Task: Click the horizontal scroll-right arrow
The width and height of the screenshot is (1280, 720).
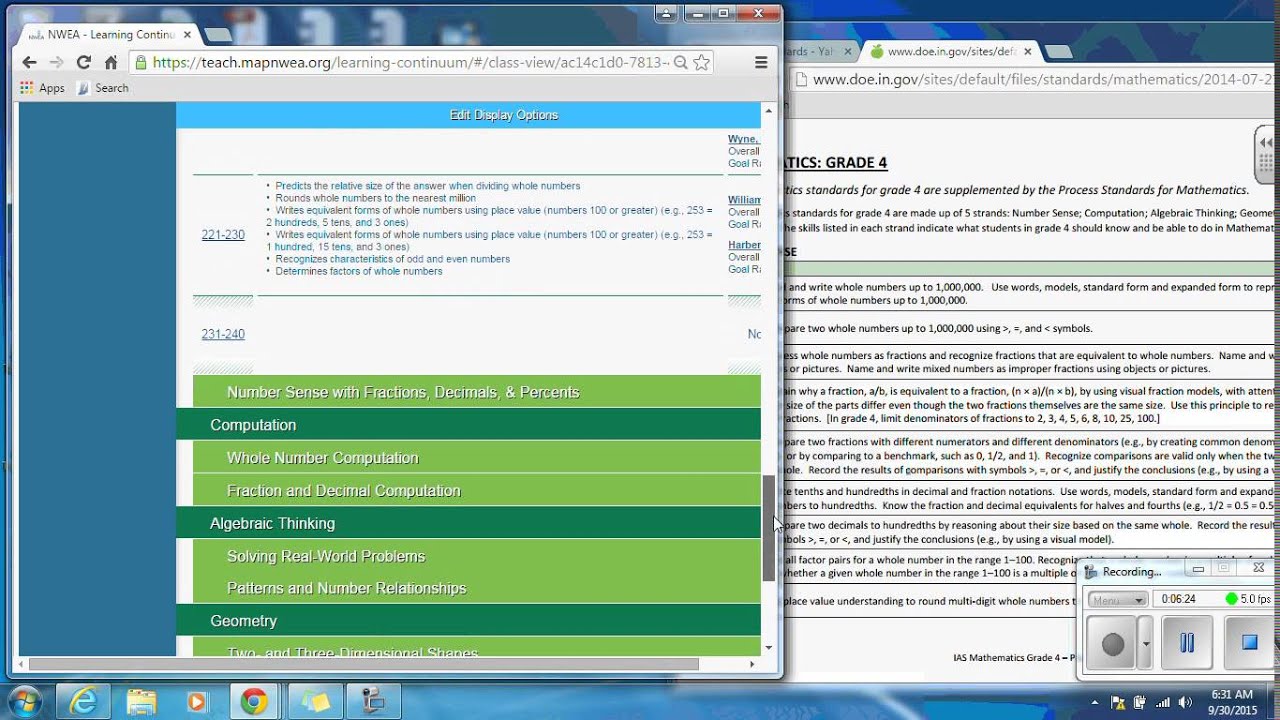Action: 752,664
